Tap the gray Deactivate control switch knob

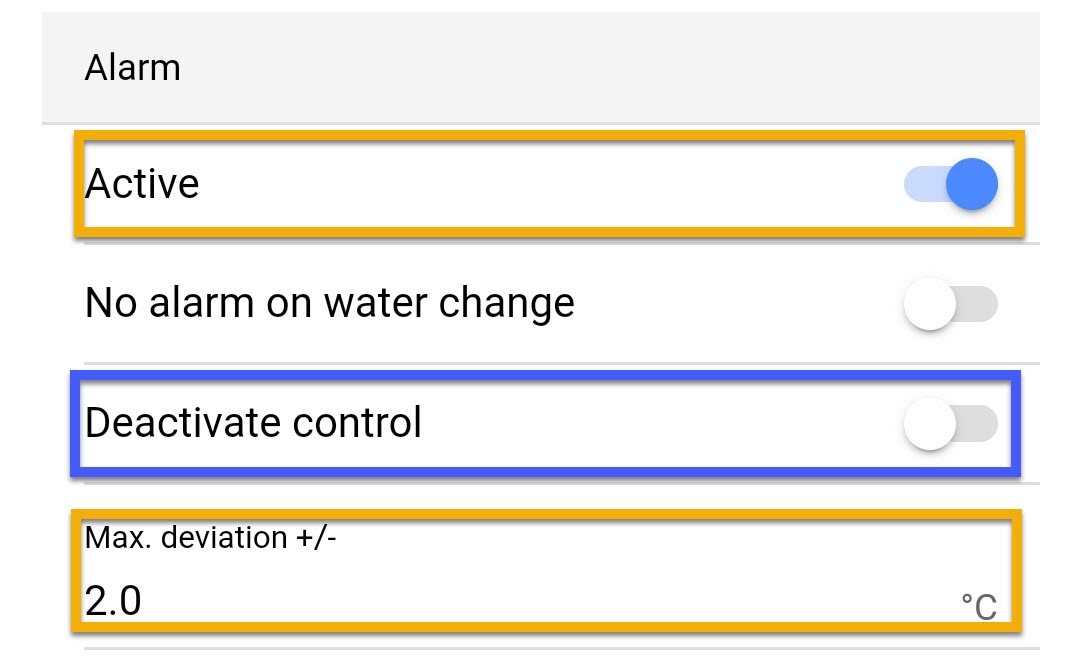(x=931, y=423)
